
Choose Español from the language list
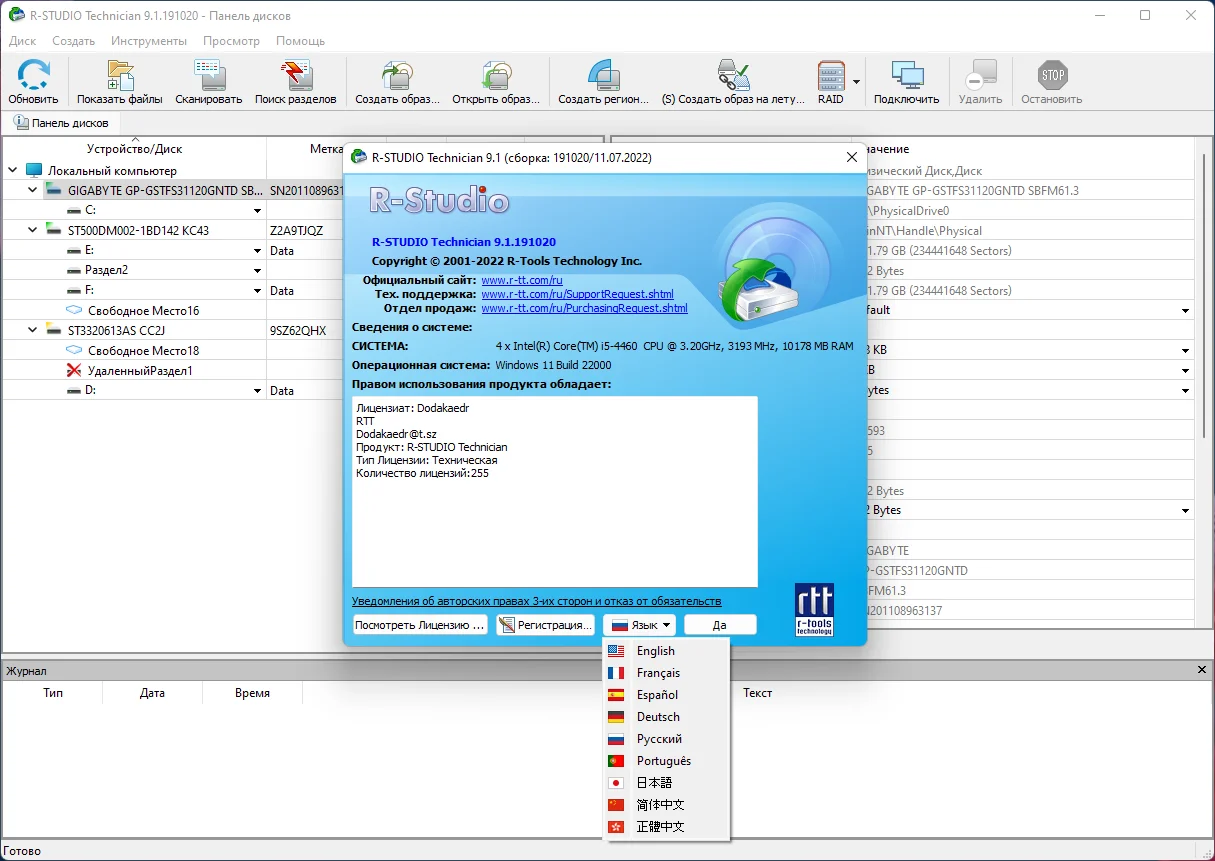667,695
